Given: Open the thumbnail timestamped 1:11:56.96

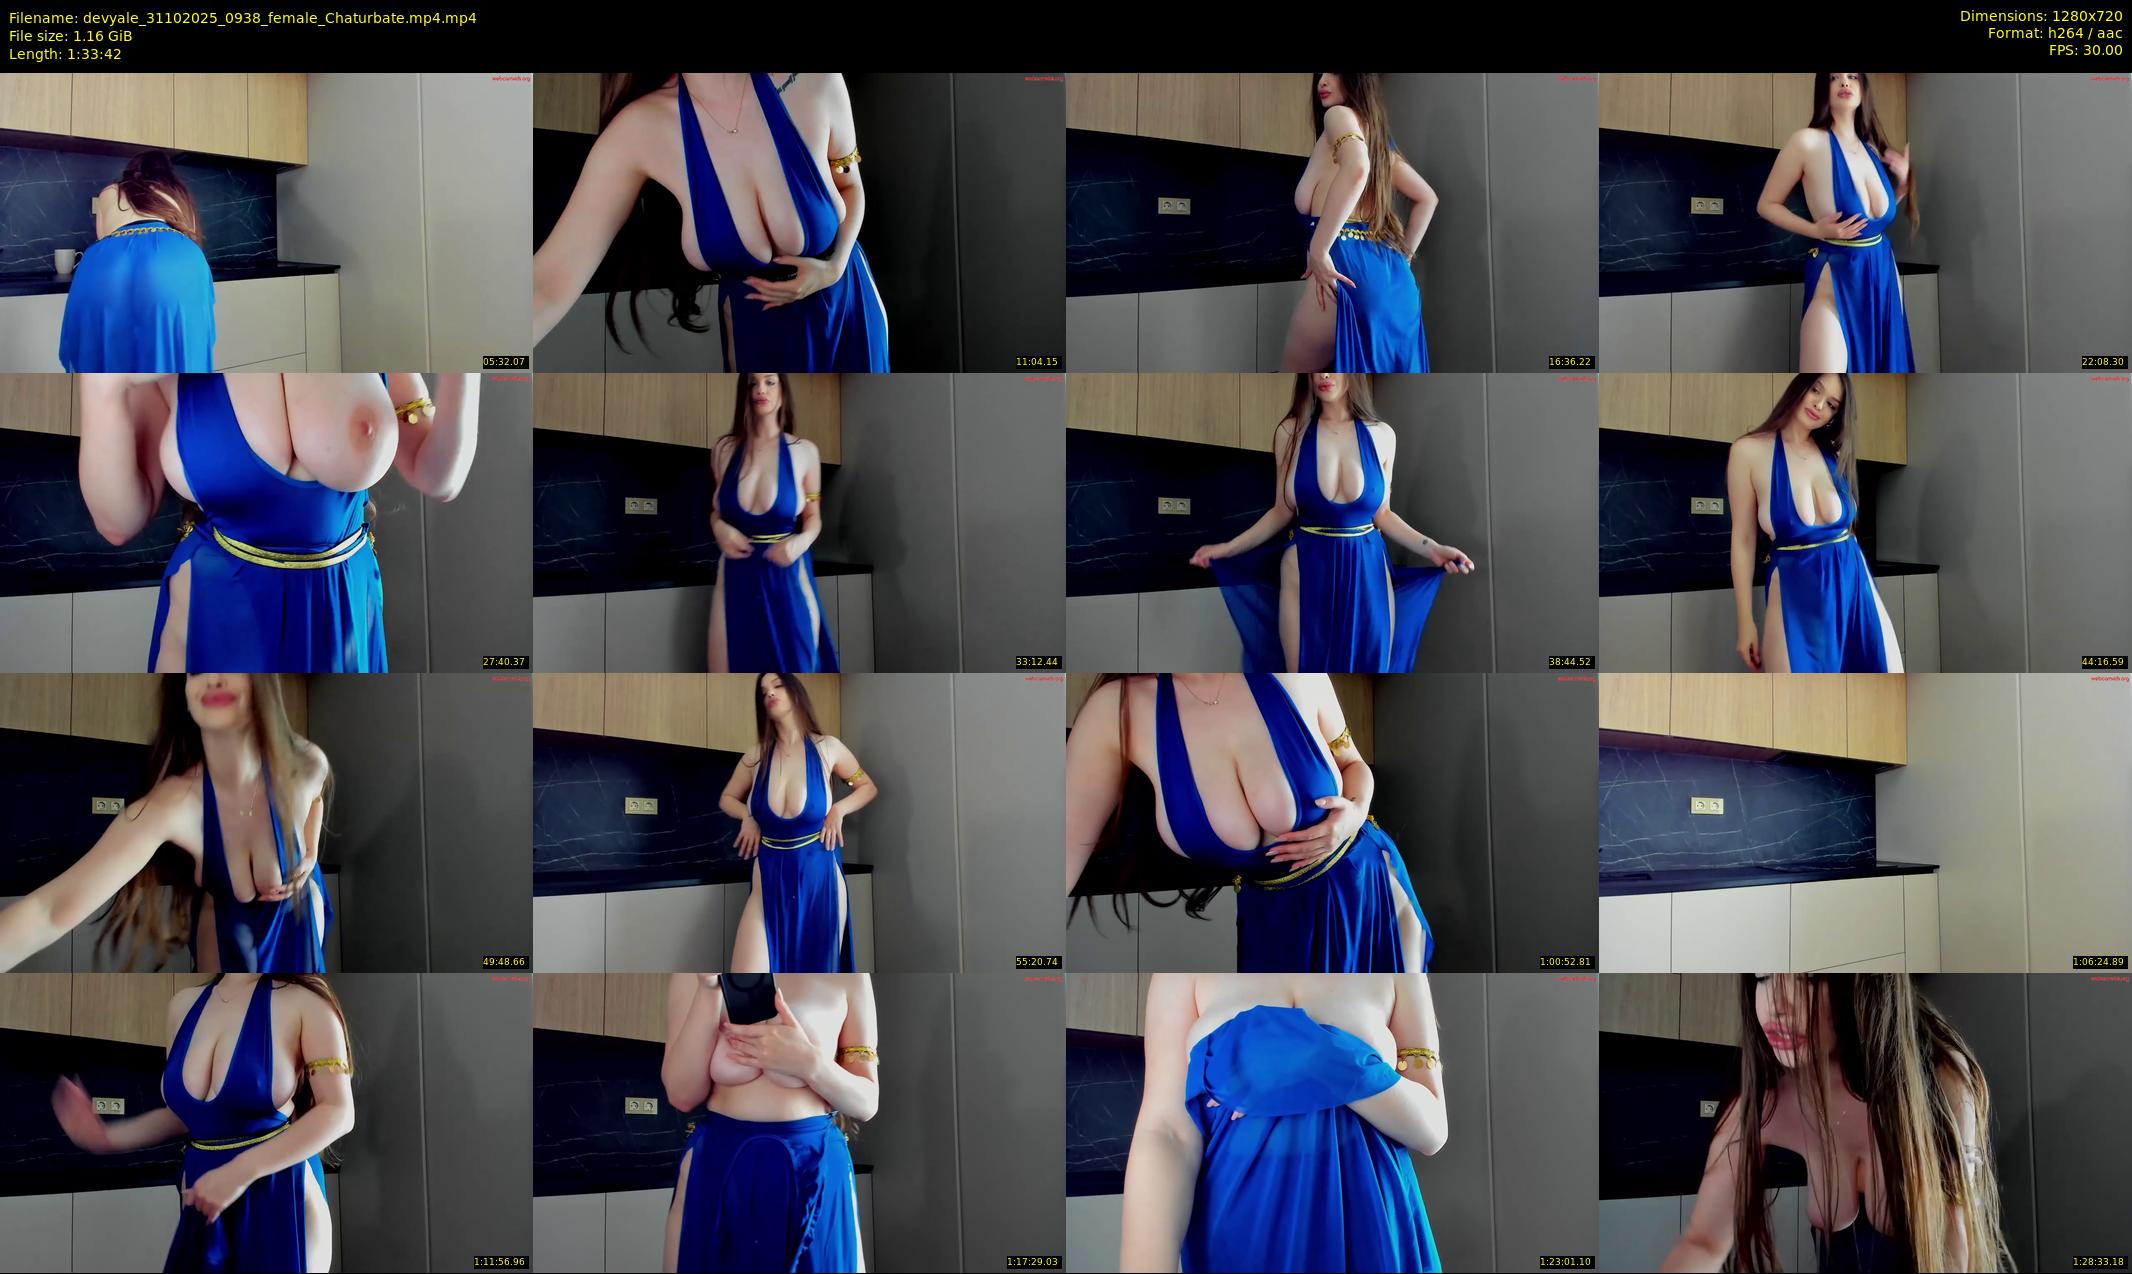Looking at the screenshot, I should pyautogui.click(x=266, y=1122).
